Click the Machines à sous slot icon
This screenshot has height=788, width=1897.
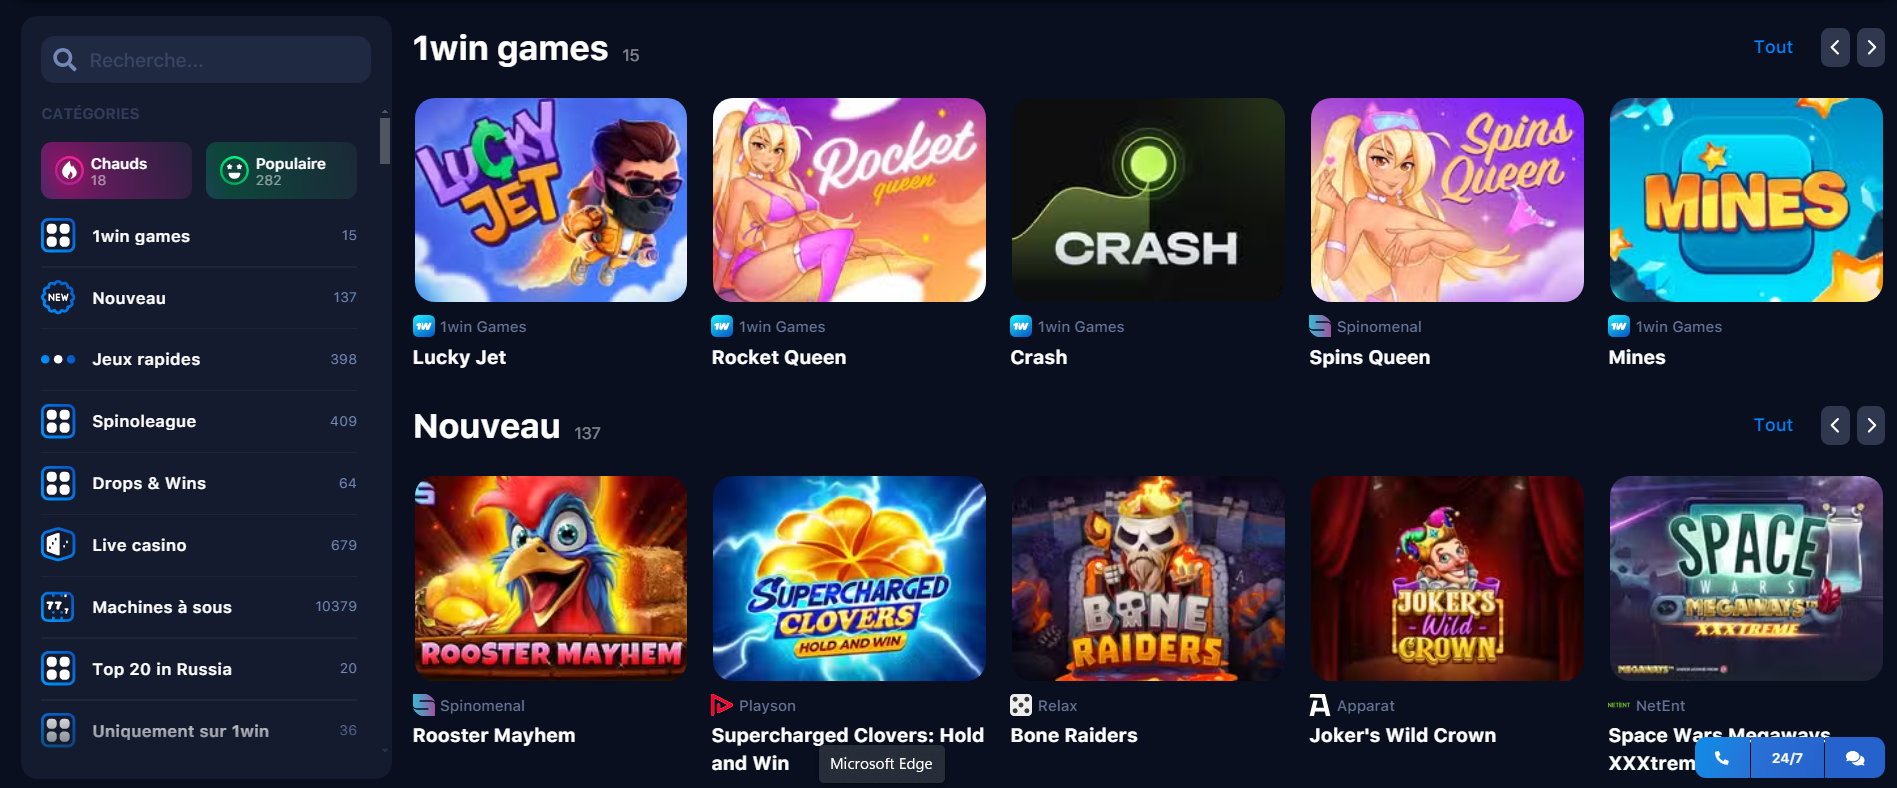(58, 607)
